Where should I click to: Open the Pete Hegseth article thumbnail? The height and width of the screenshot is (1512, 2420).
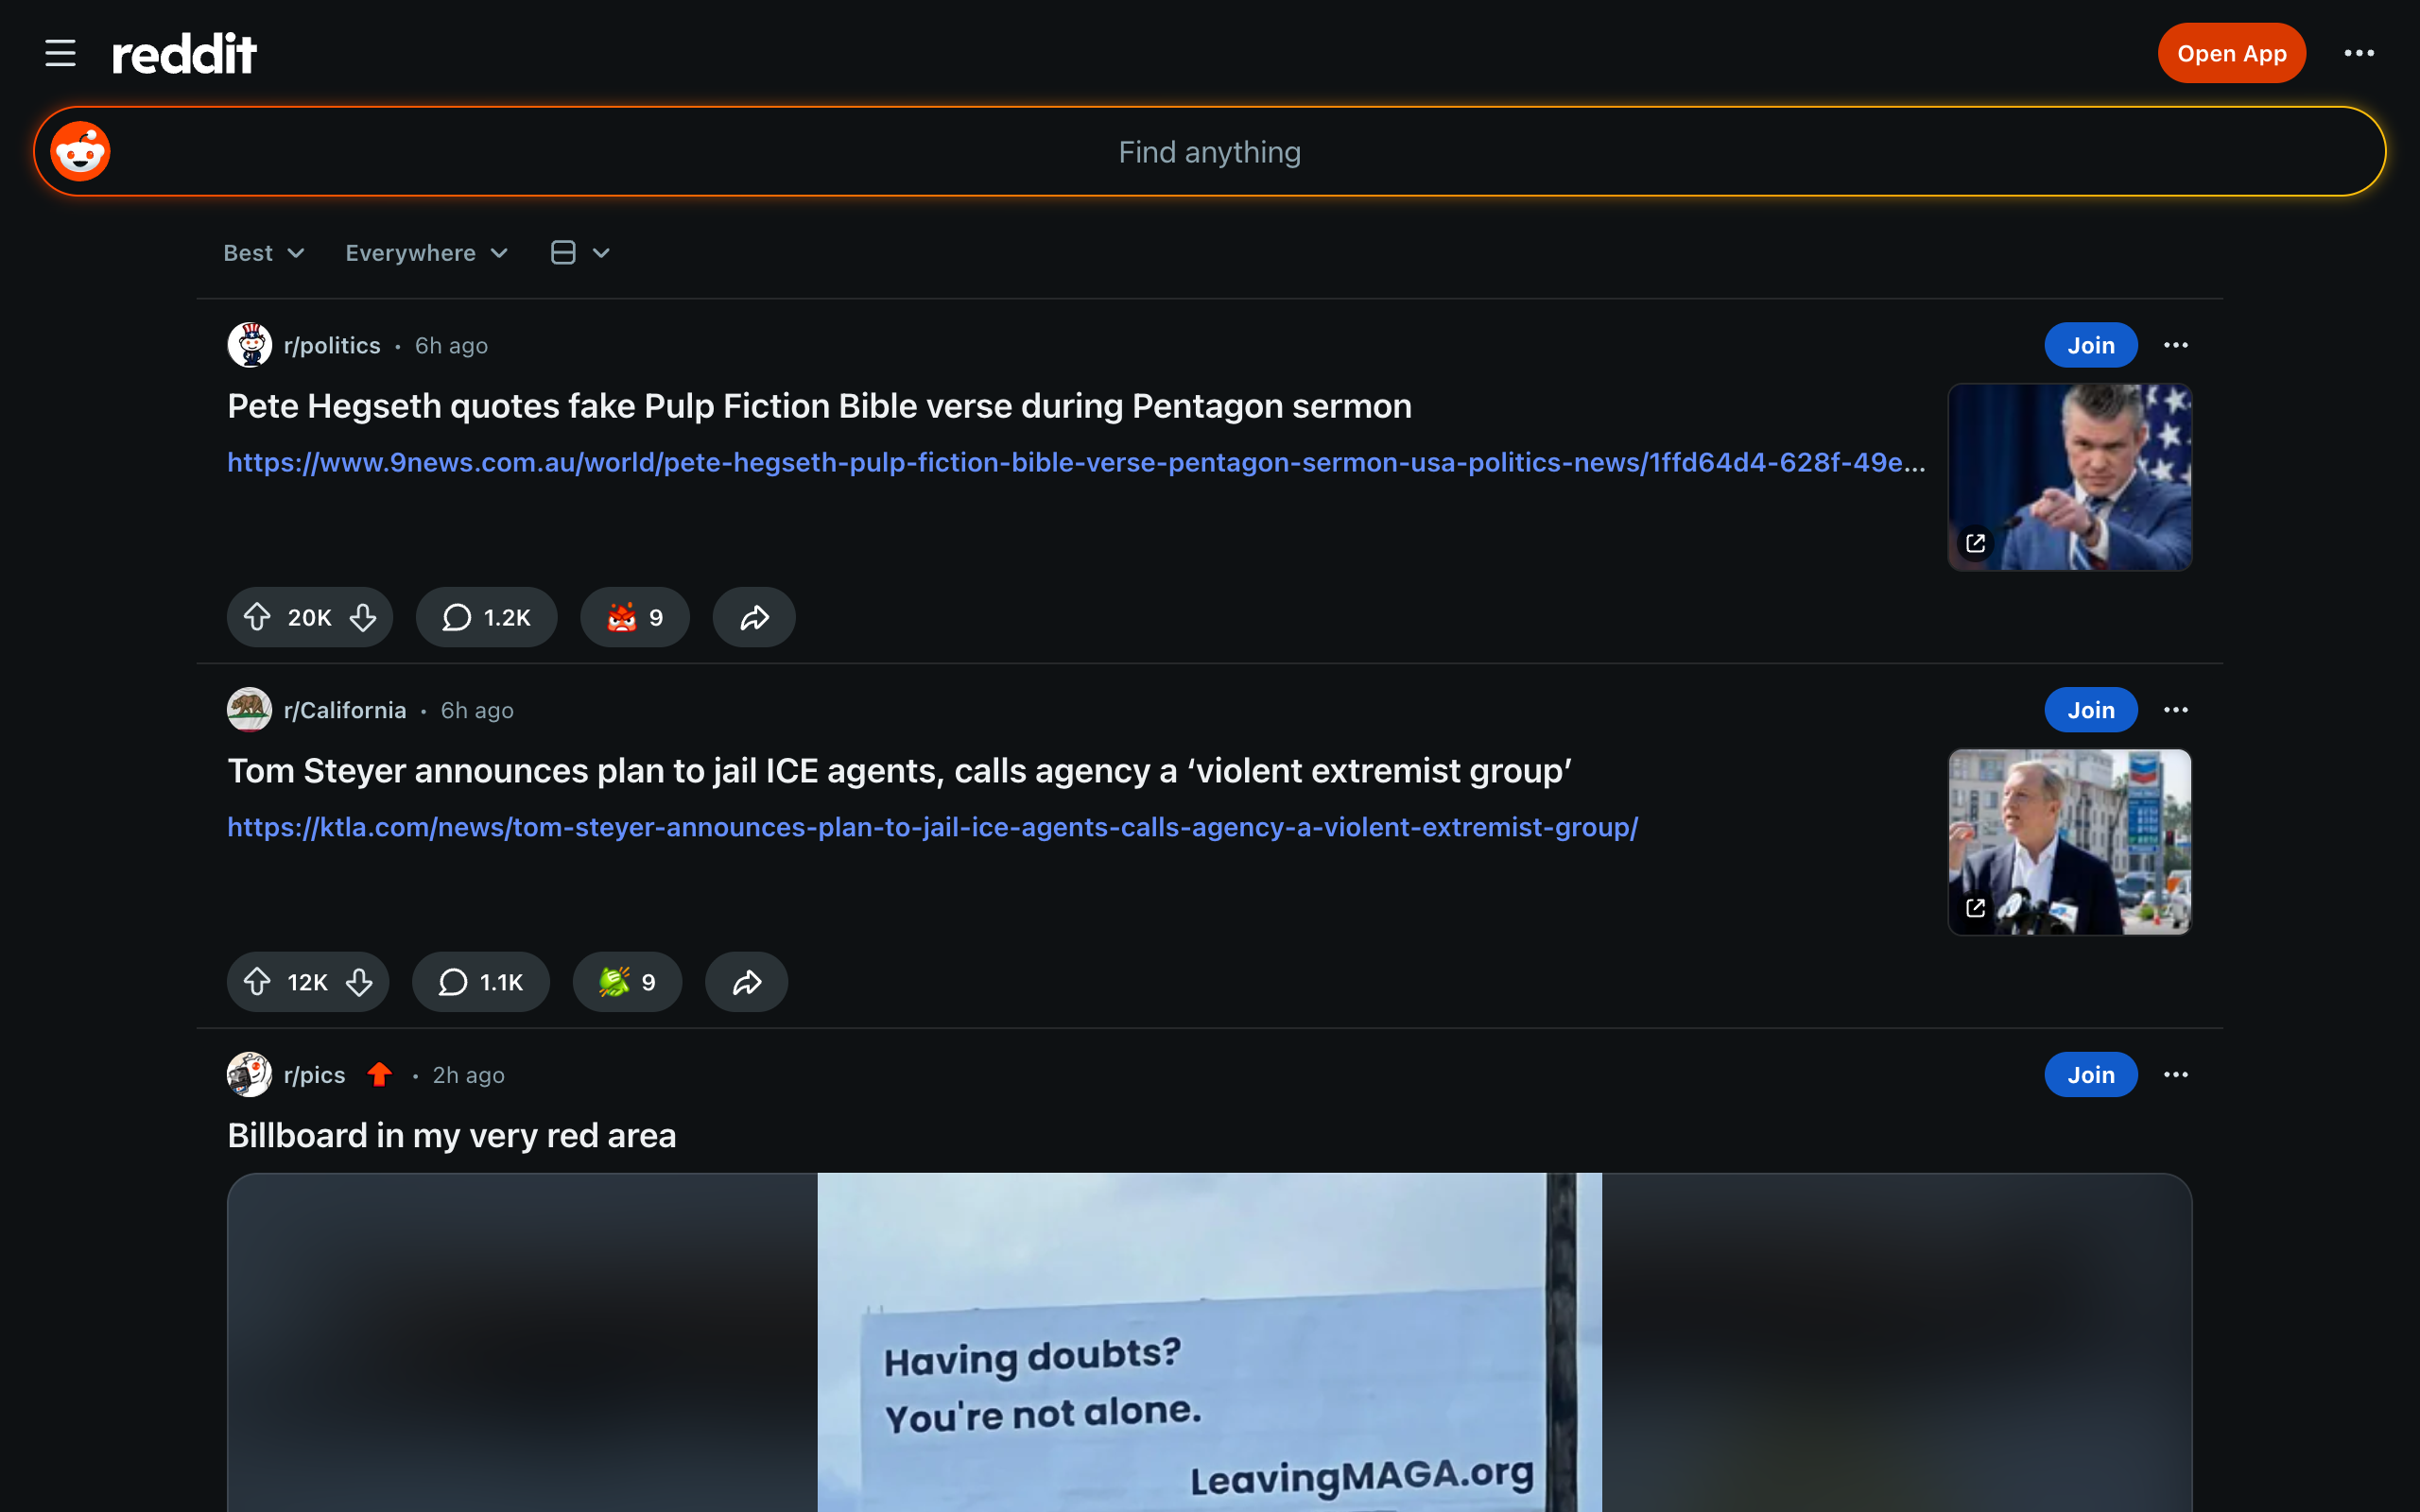[2068, 478]
